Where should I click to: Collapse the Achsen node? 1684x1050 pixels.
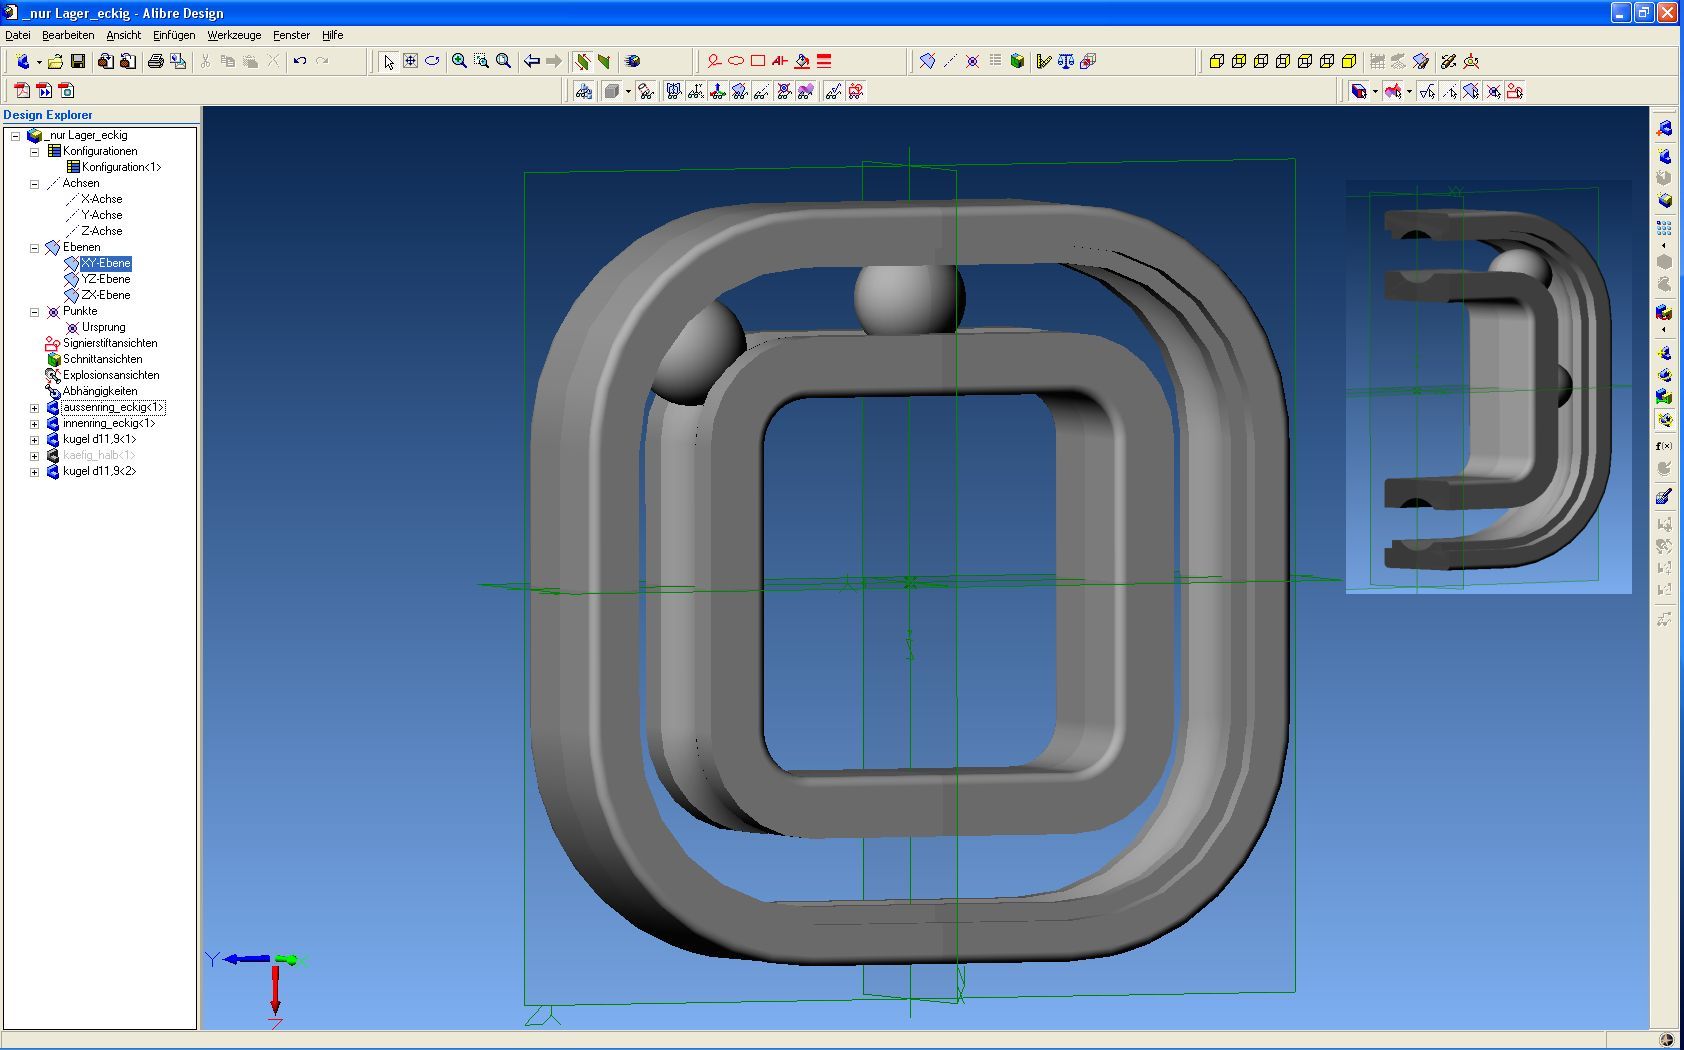click(34, 184)
